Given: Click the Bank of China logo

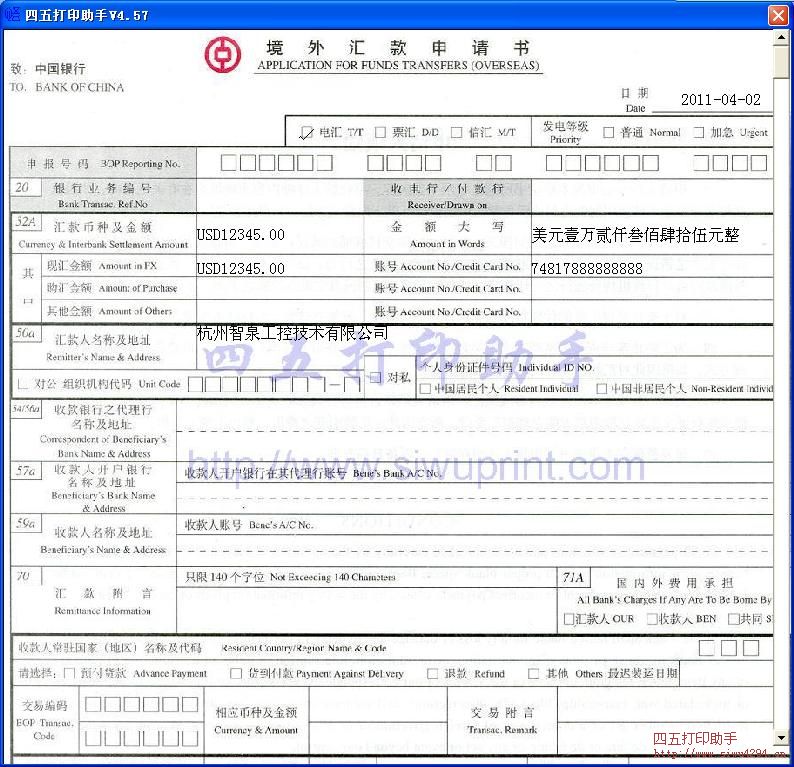Looking at the screenshot, I should pos(223,54).
